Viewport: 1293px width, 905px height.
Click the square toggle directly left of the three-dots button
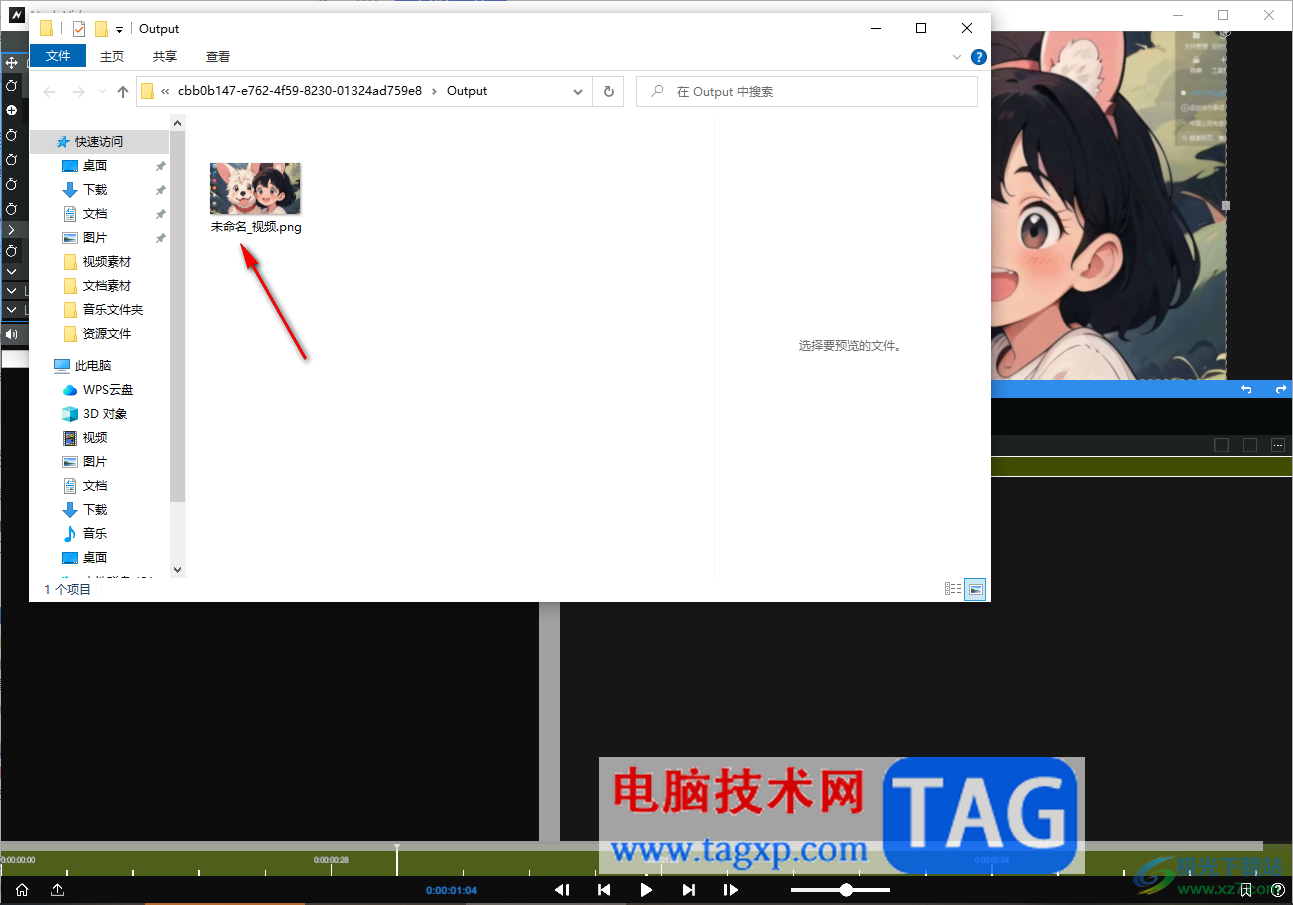pos(1249,445)
